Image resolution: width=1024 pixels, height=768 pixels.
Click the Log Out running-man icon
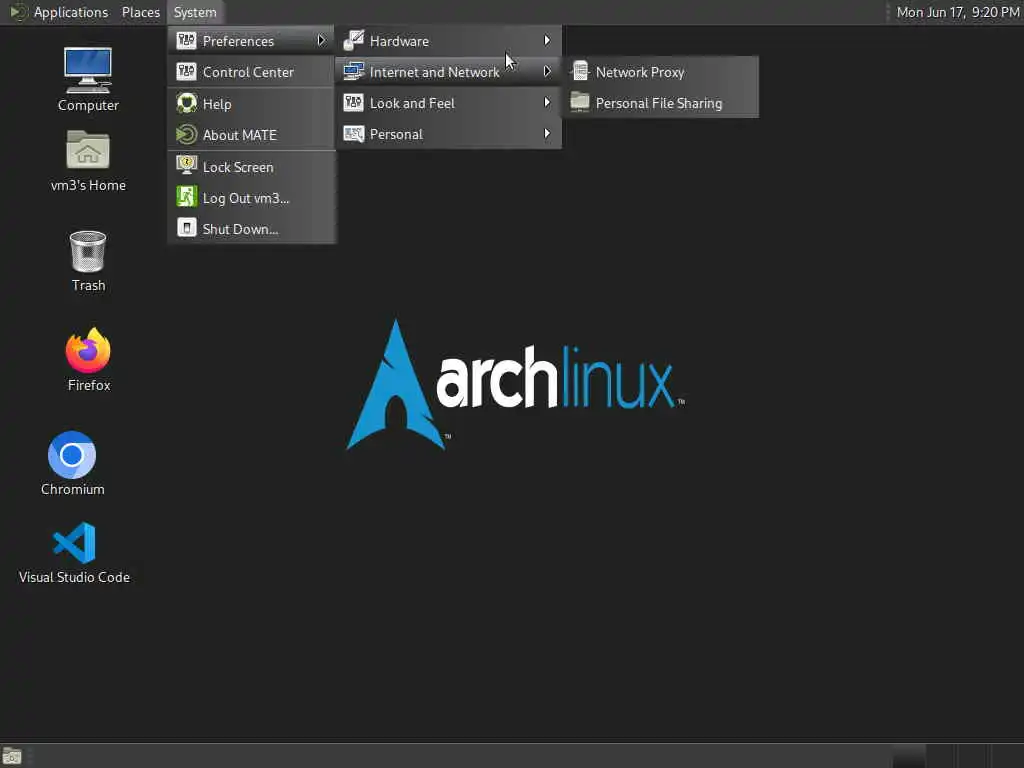click(186, 197)
